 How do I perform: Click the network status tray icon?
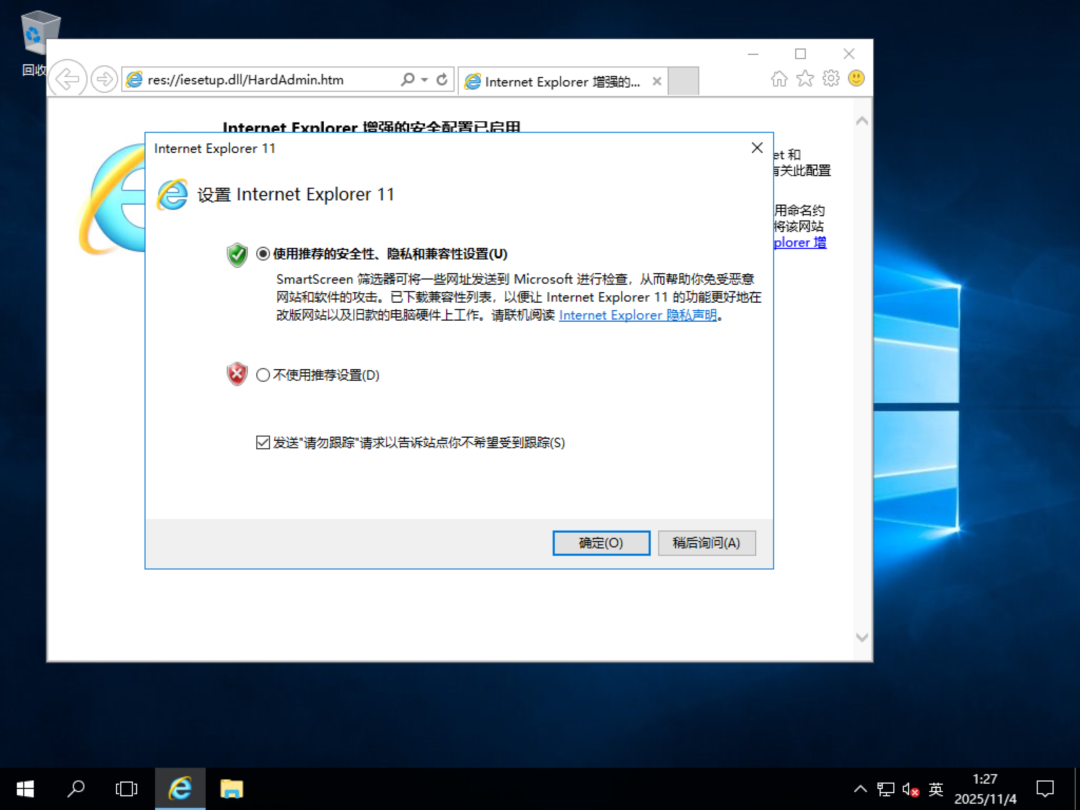(886, 789)
